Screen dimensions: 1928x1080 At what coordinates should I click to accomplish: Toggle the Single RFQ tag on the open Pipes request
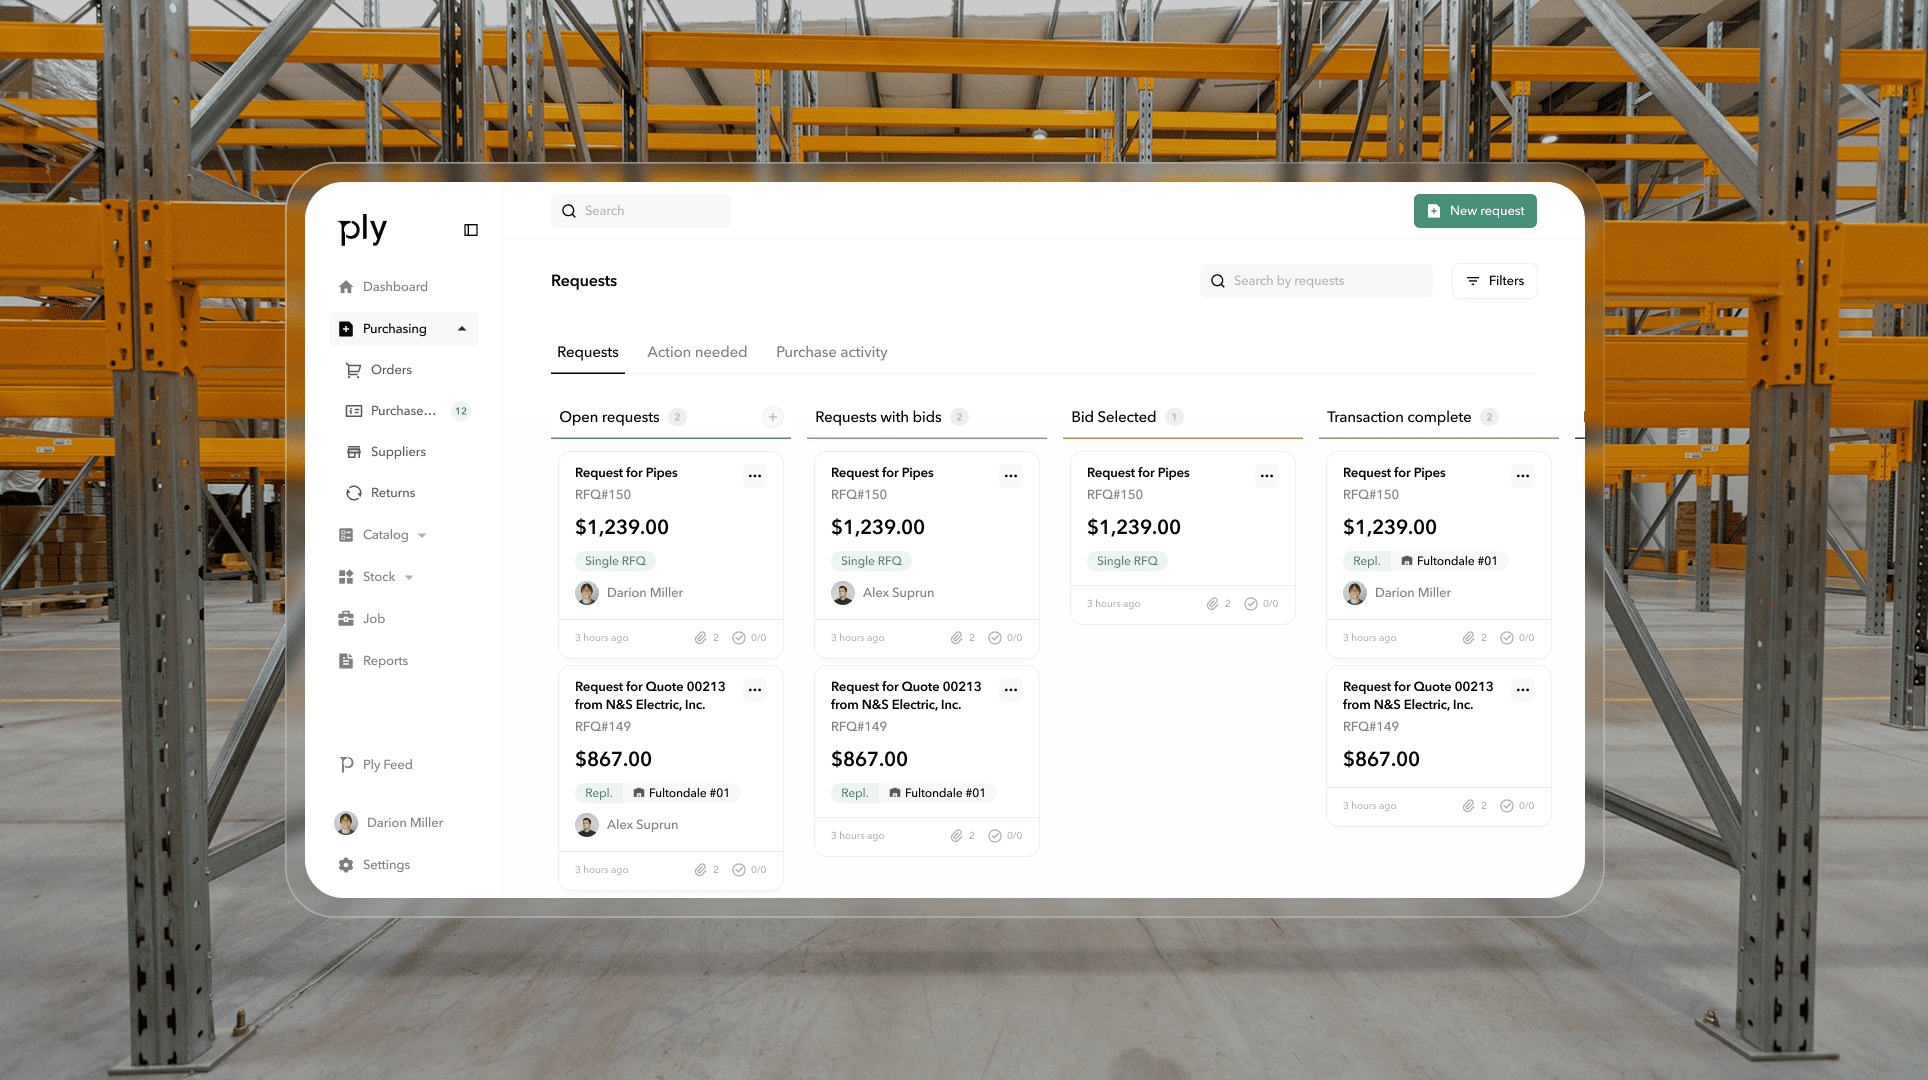[614, 560]
